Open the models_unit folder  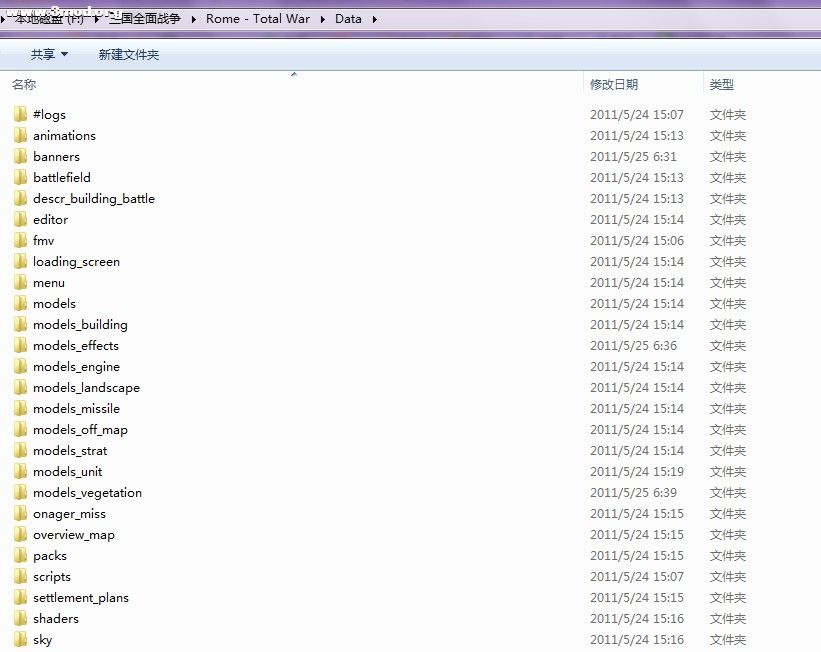point(67,471)
